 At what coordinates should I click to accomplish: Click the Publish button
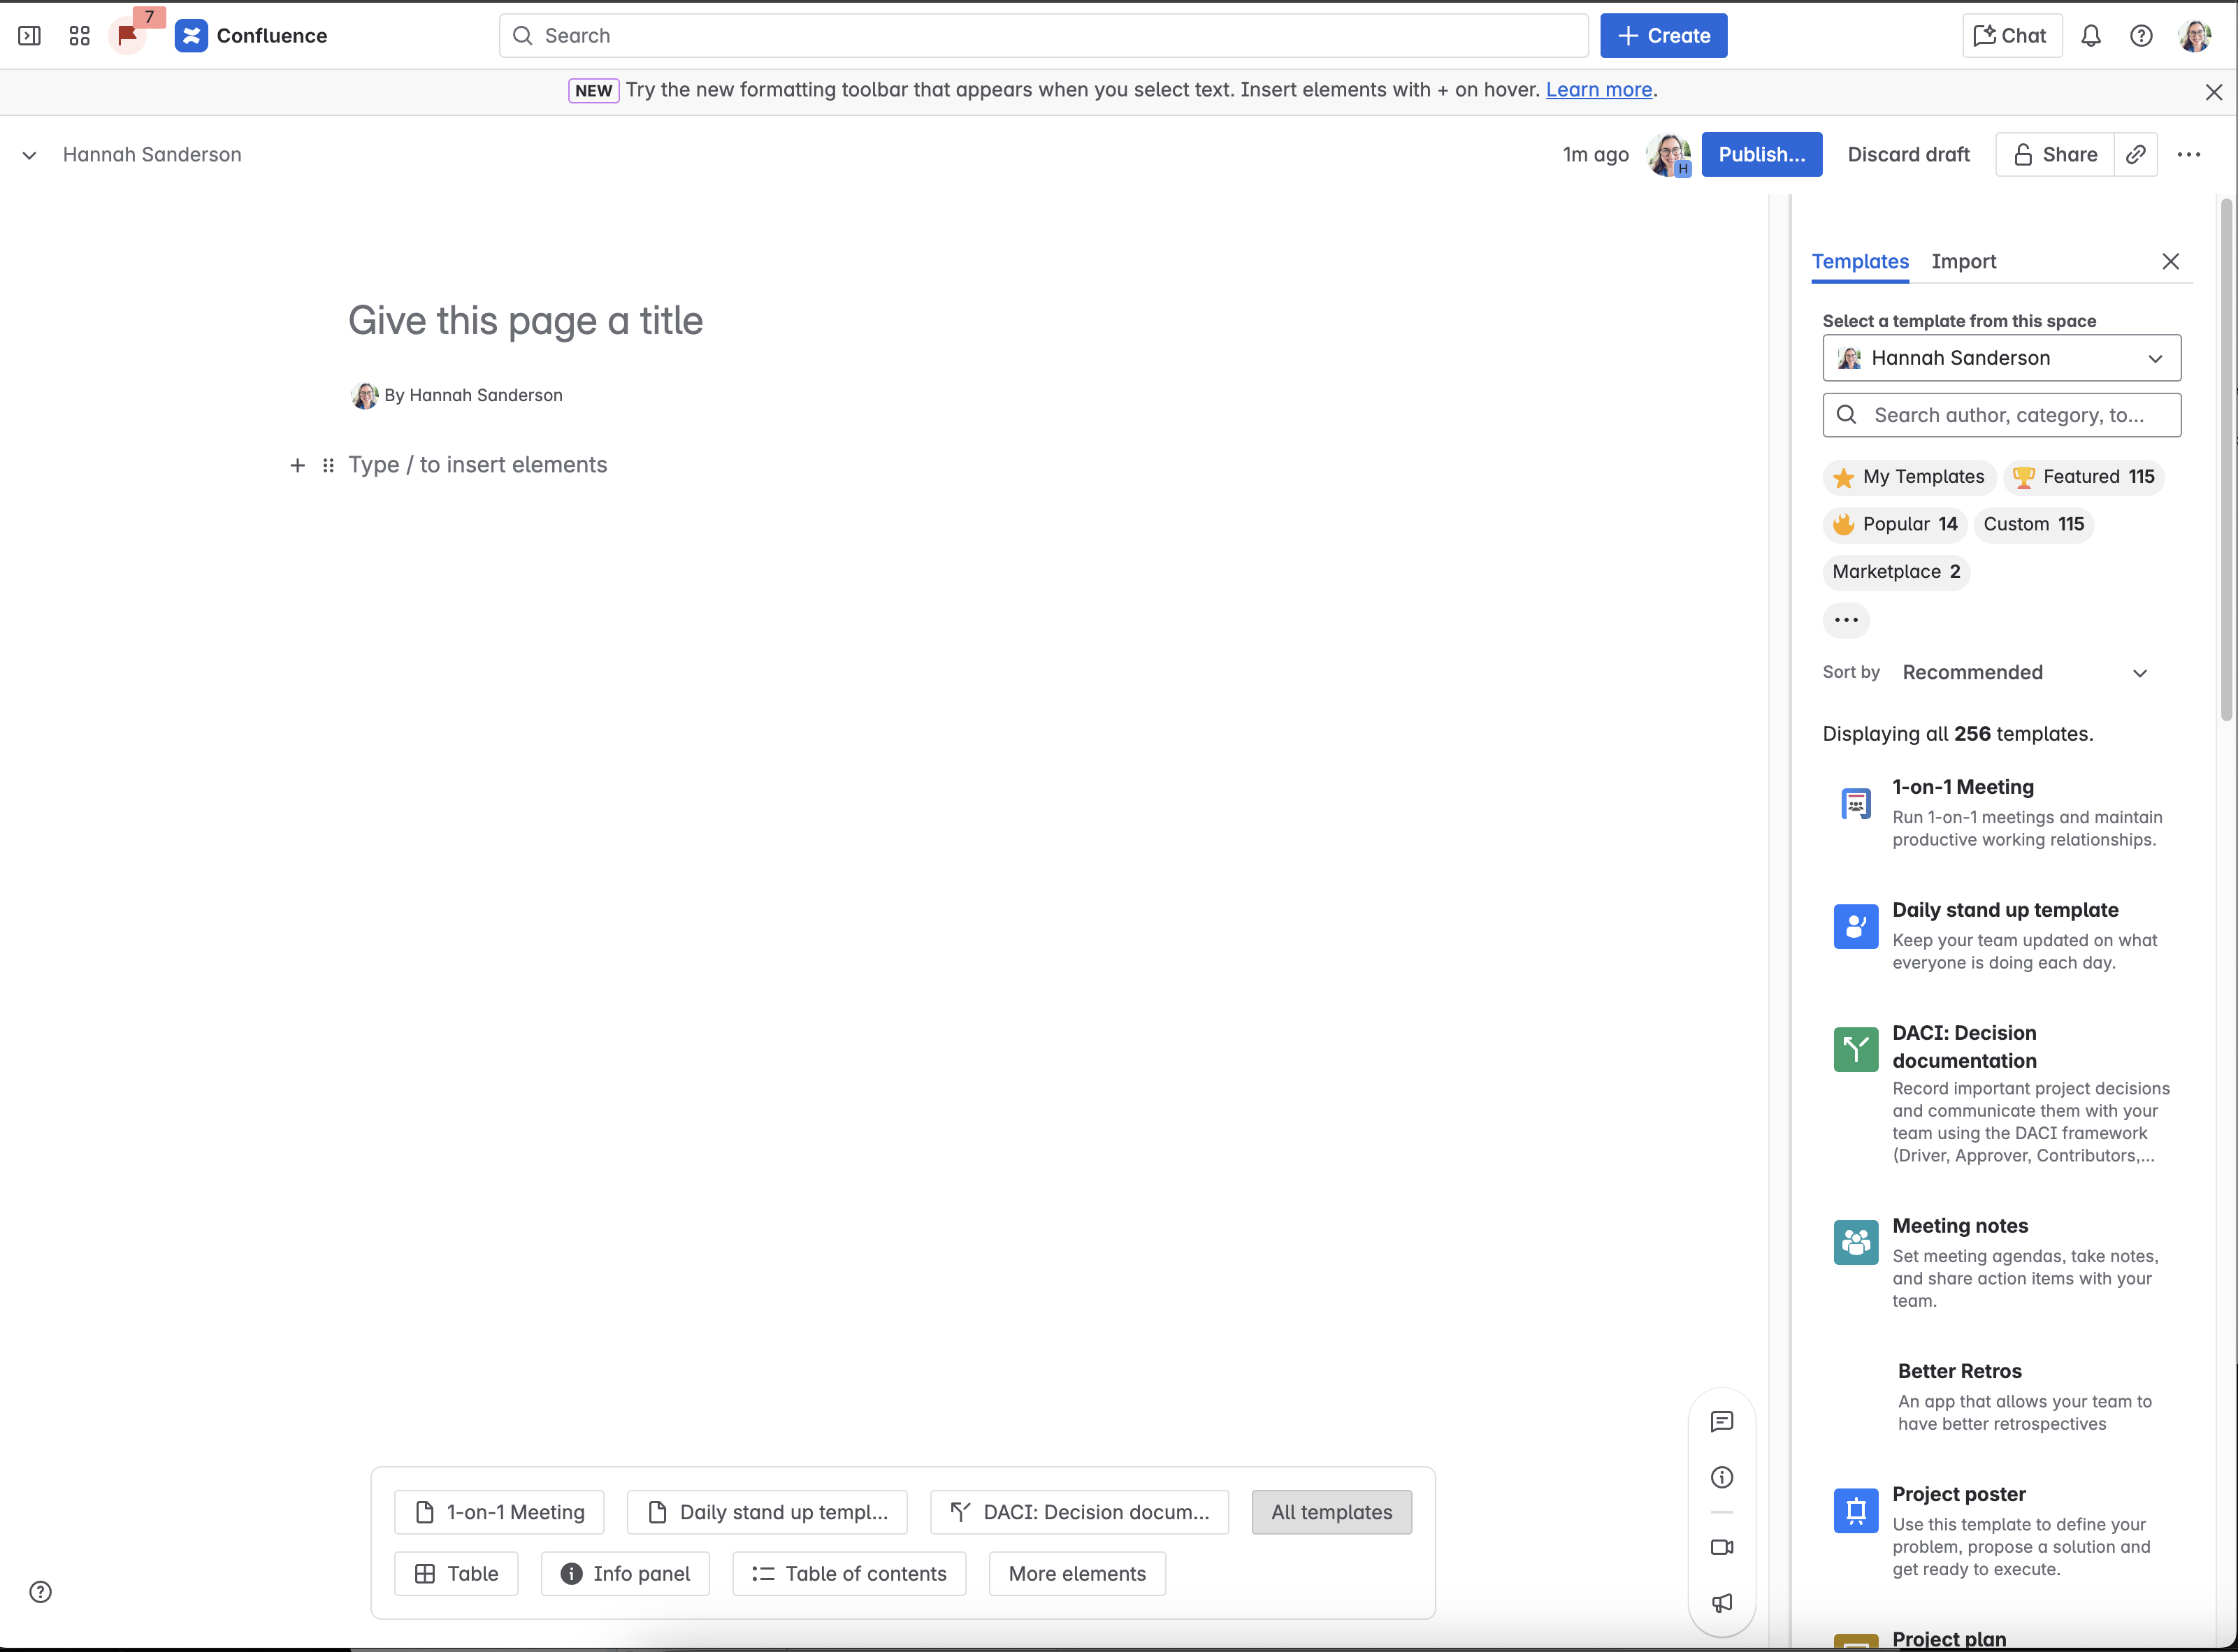click(1761, 154)
